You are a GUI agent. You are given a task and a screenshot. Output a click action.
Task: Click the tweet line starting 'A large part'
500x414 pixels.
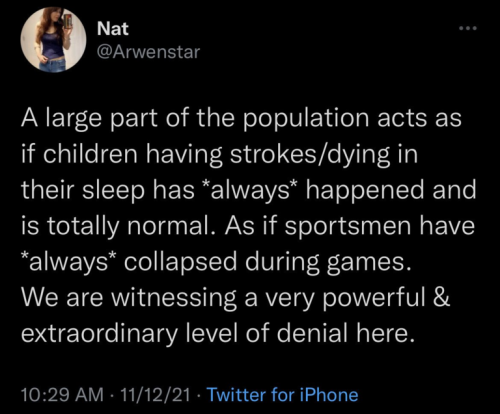tap(241, 119)
